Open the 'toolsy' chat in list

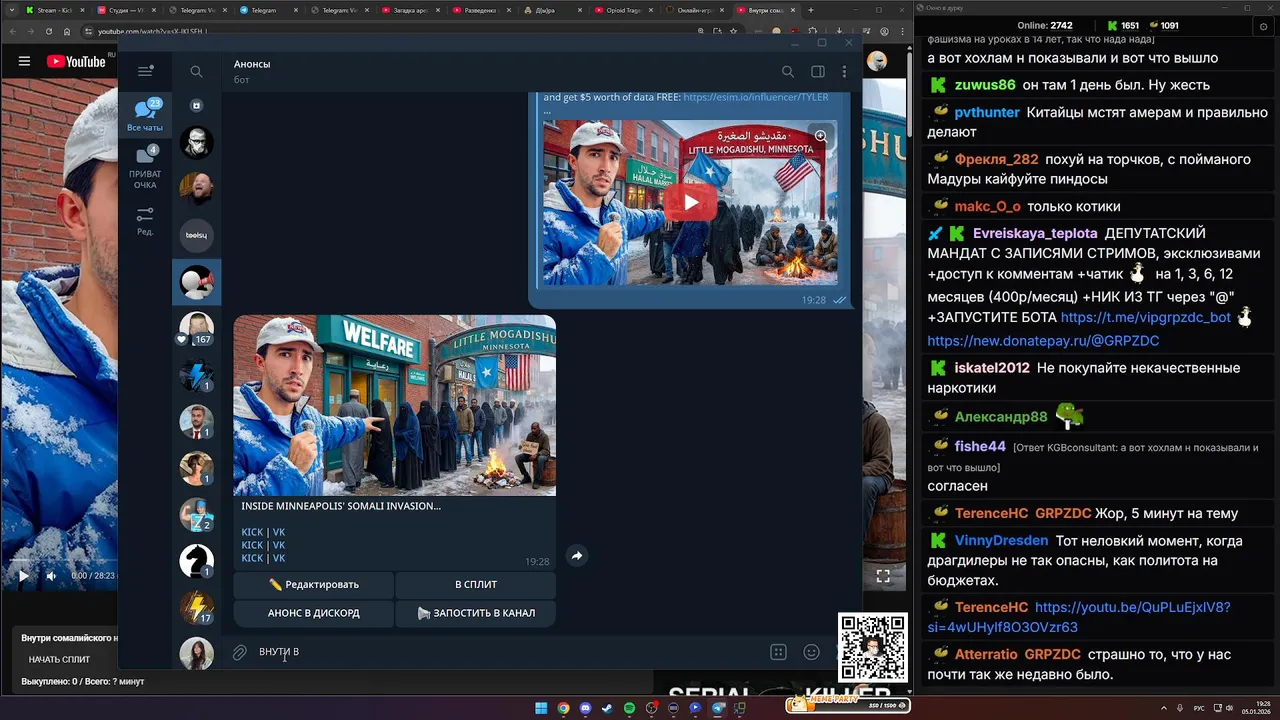196,235
